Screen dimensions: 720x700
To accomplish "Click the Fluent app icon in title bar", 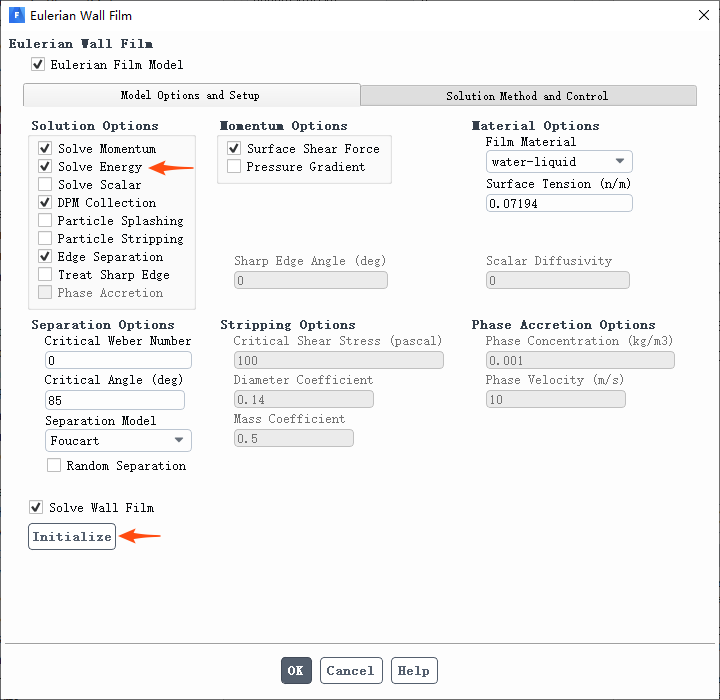I will tap(16, 16).
